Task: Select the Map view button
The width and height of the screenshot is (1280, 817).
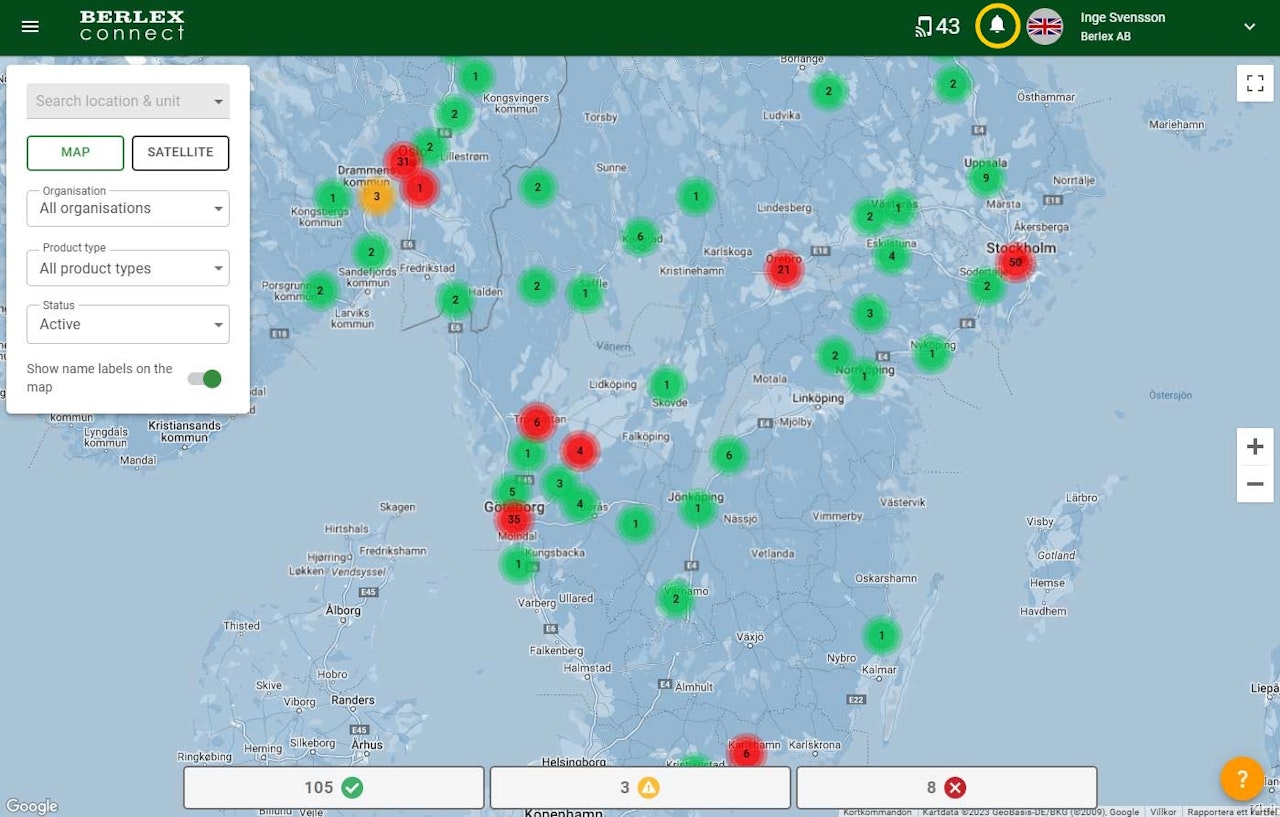Action: click(75, 153)
